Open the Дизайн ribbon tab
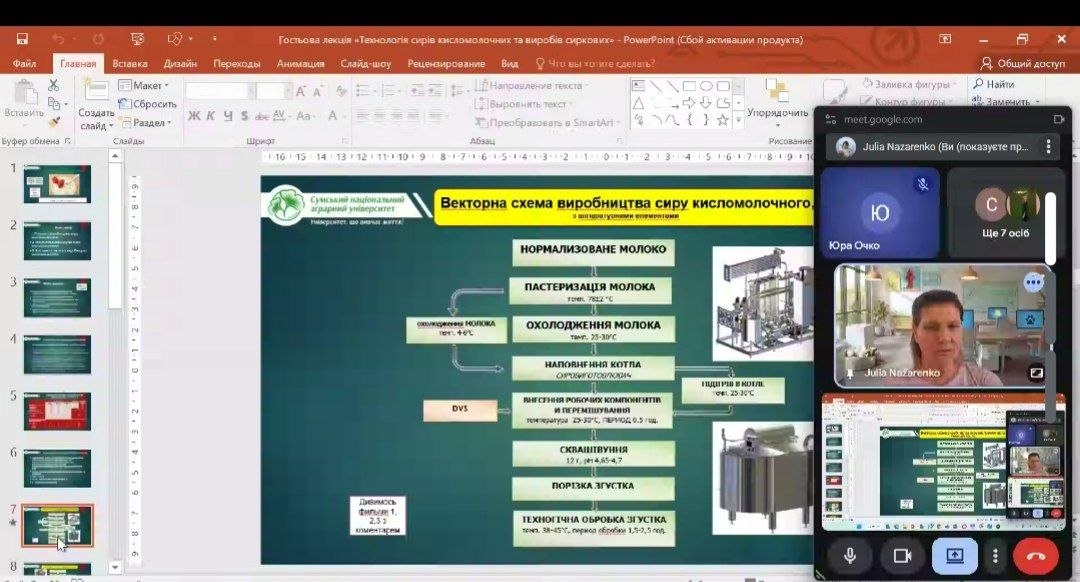This screenshot has width=1080, height=582. click(180, 63)
